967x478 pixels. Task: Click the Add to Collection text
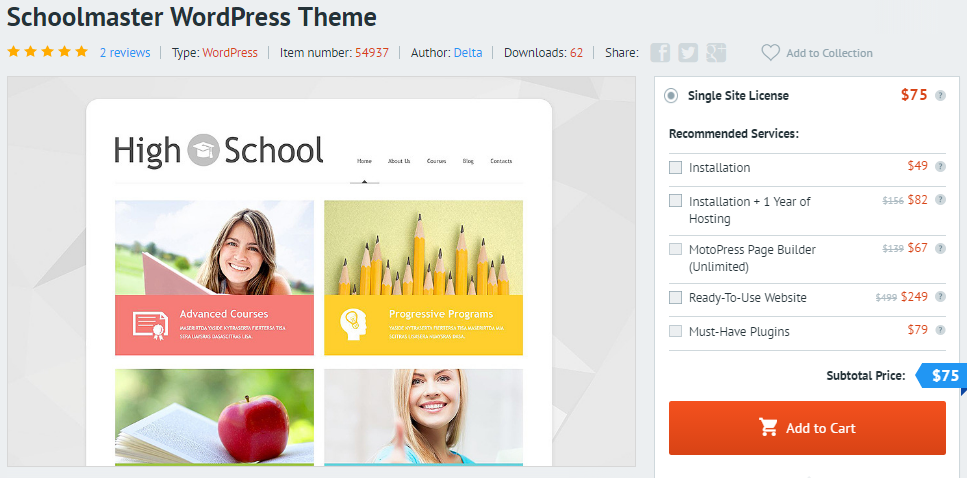[829, 53]
